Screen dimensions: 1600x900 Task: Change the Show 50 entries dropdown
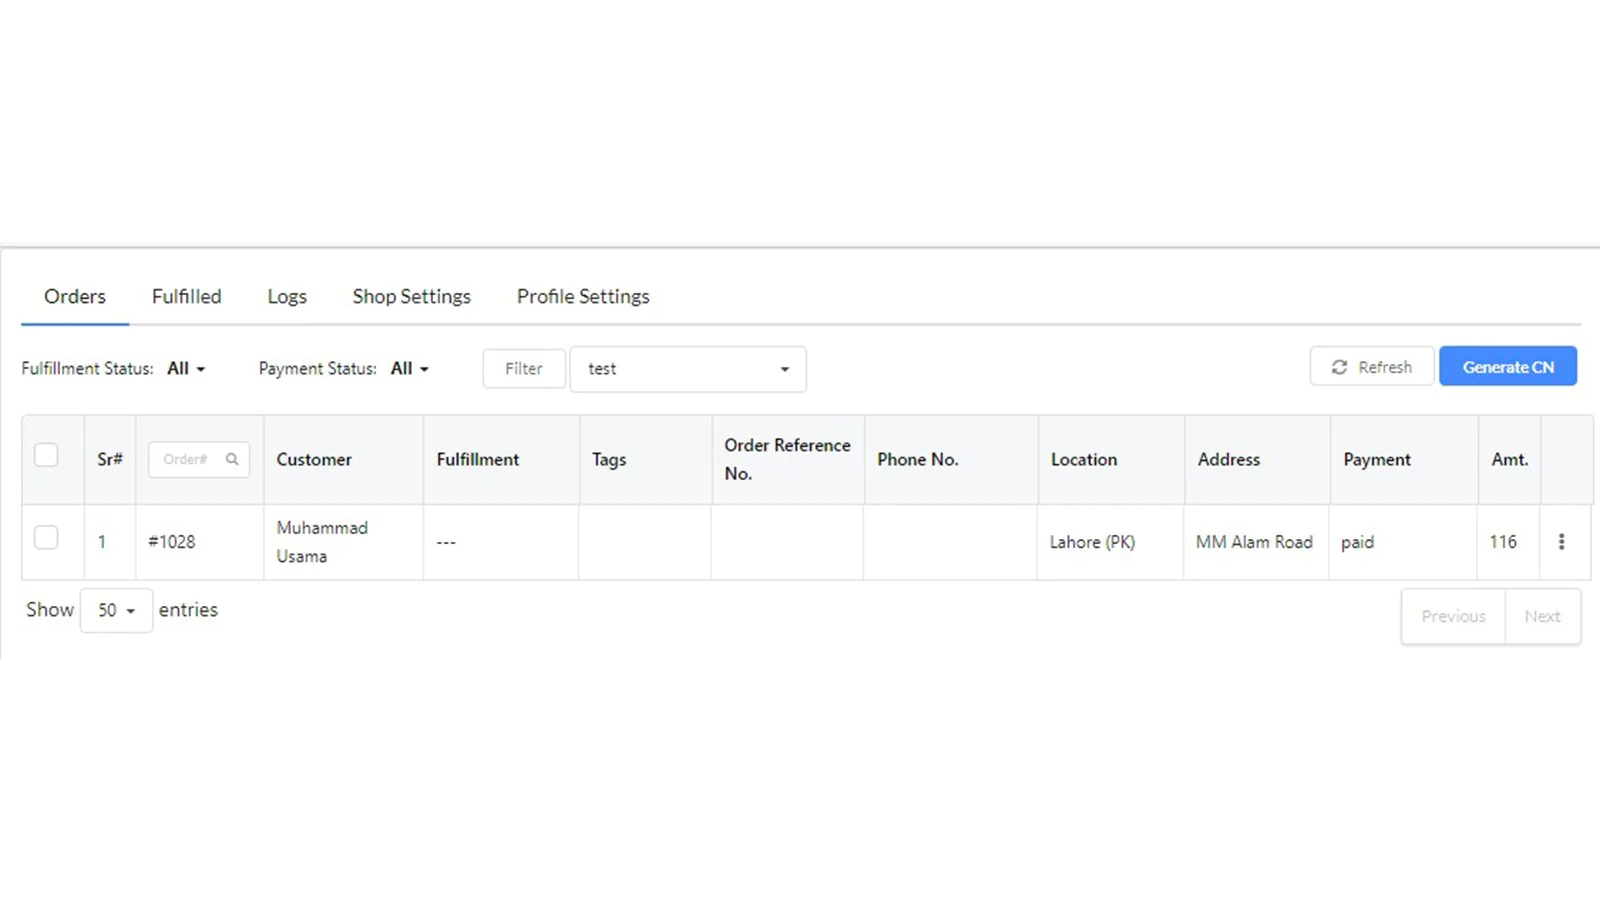tap(116, 610)
